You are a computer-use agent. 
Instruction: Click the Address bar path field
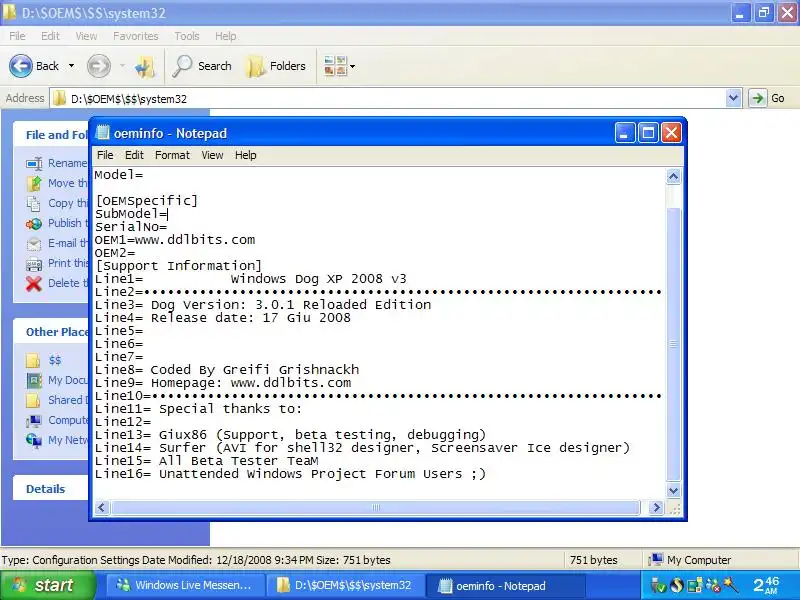(x=388, y=98)
